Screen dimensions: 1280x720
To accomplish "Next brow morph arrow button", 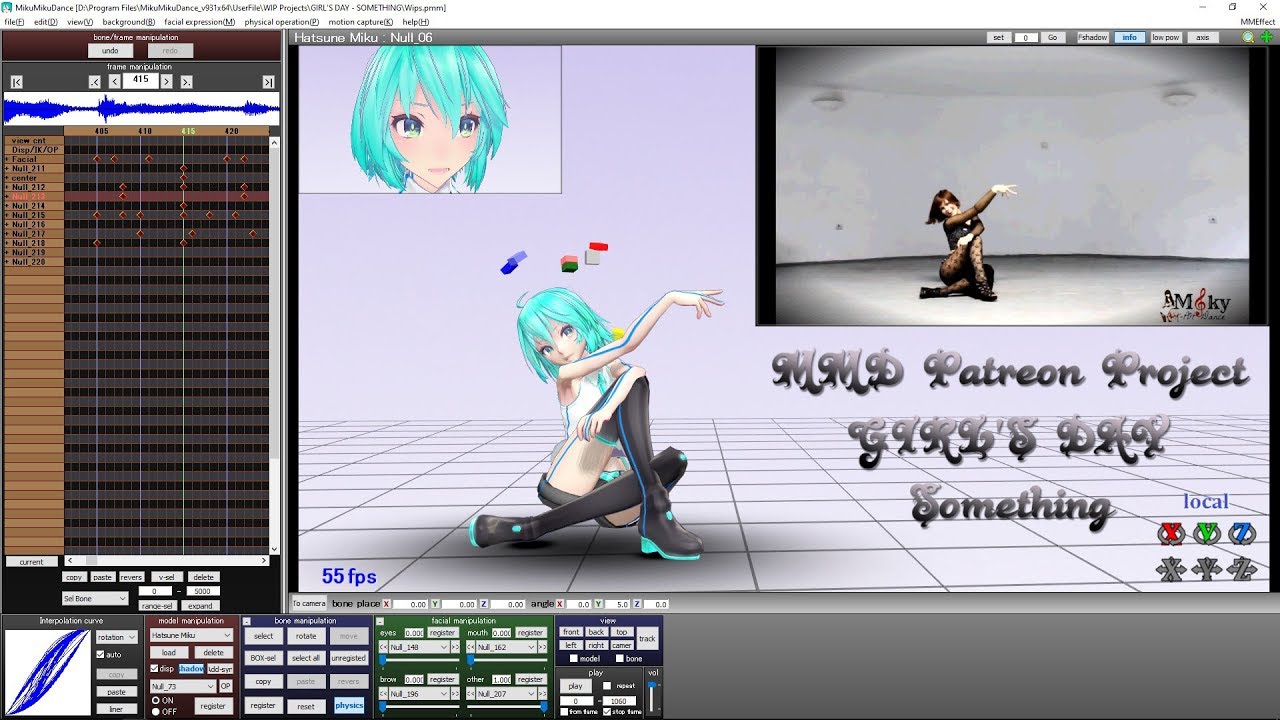I will point(456,693).
